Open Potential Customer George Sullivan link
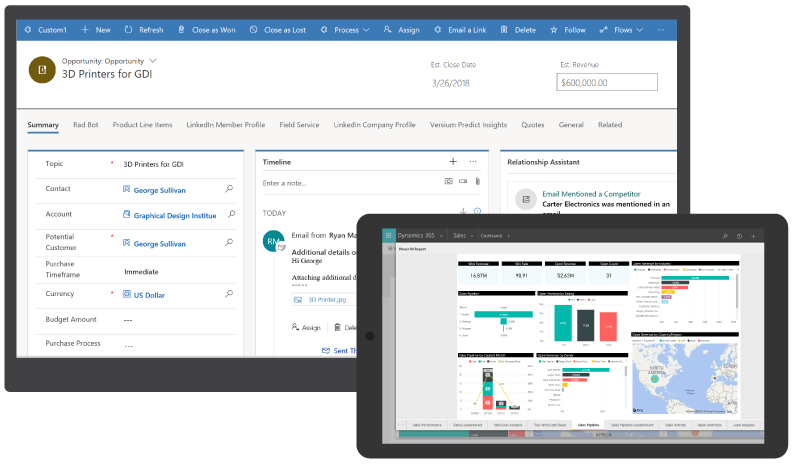The image size is (794, 464). pos(160,244)
